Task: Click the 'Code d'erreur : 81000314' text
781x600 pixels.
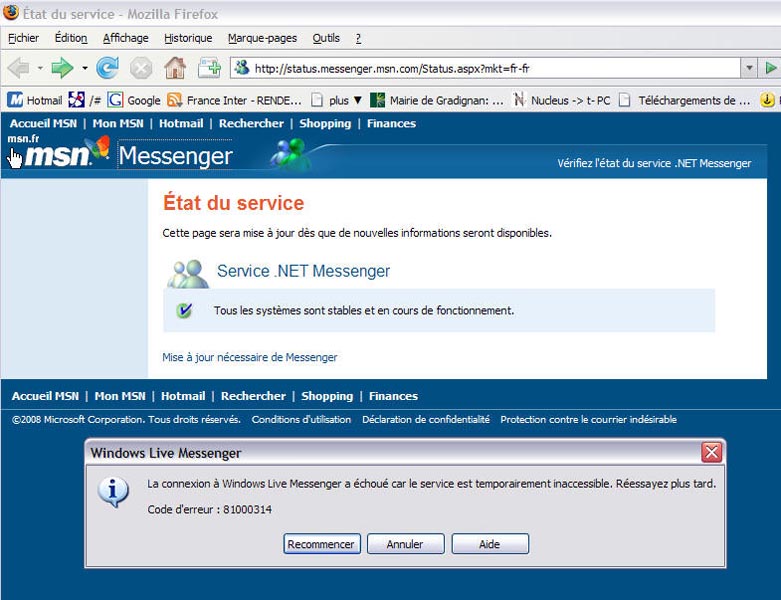Action: (x=210, y=509)
